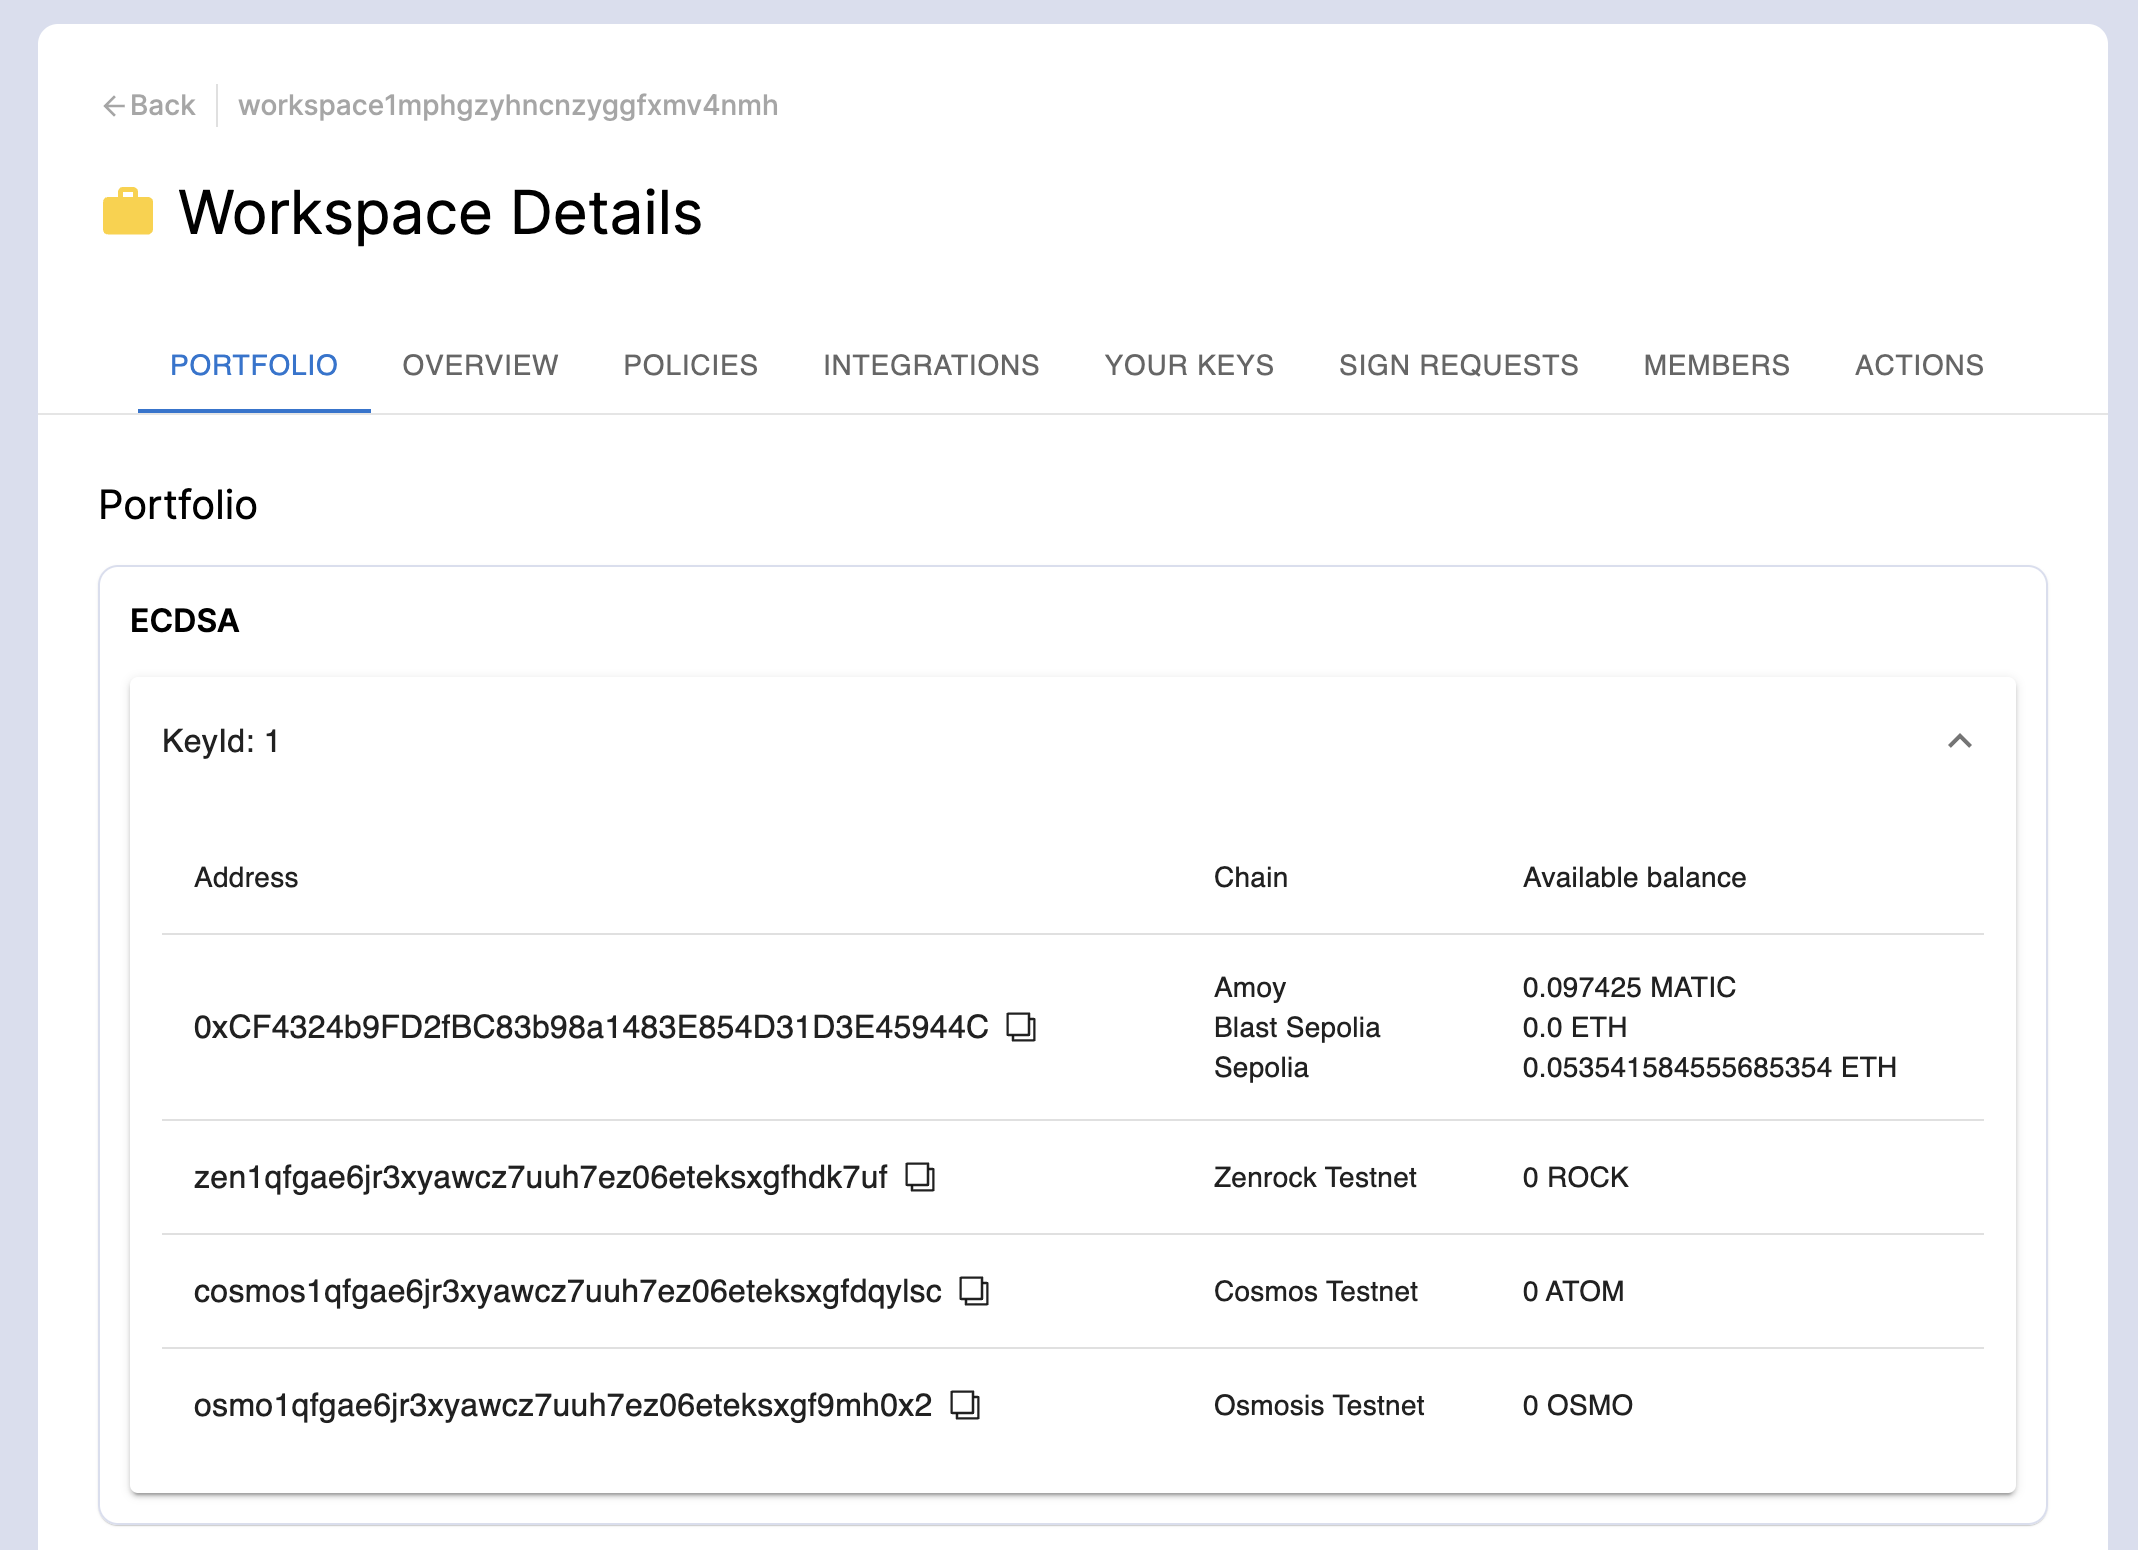Click the ECDSA section header icon
The width and height of the screenshot is (2138, 1550).
pos(1960,742)
